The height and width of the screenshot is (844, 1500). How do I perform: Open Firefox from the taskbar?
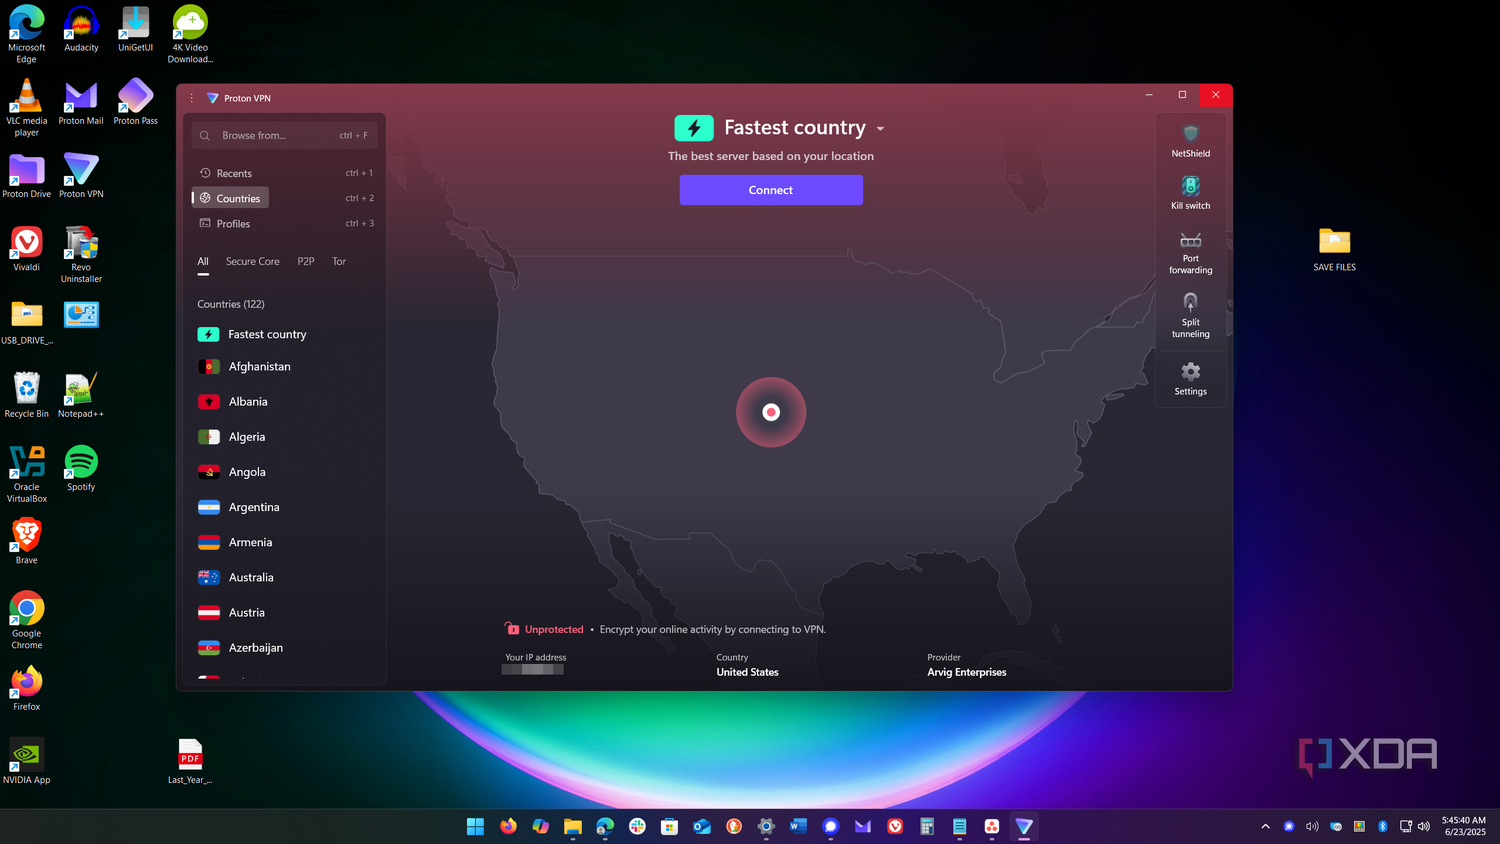click(x=508, y=826)
